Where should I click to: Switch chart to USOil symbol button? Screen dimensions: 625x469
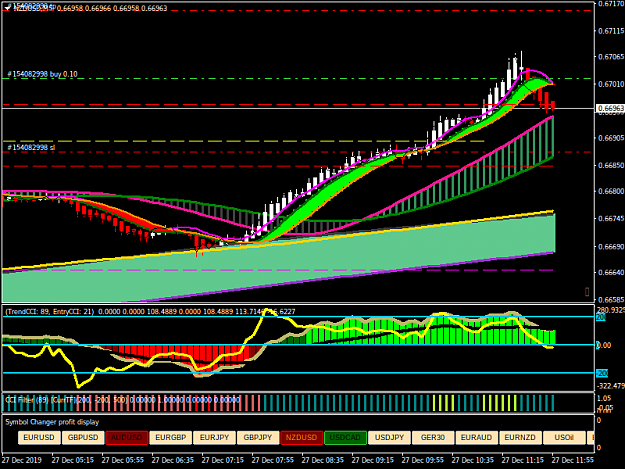(564, 438)
